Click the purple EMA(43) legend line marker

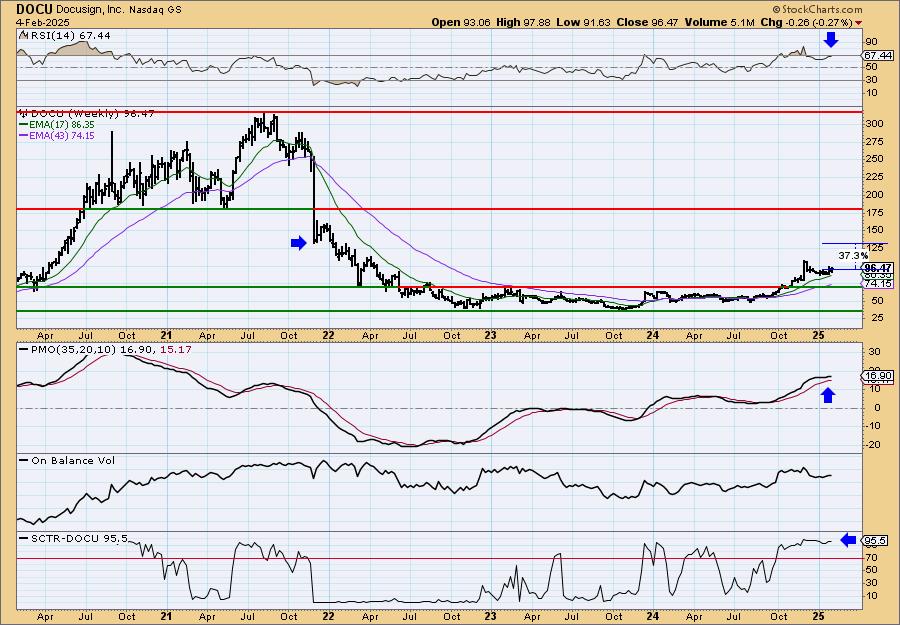pos(24,136)
